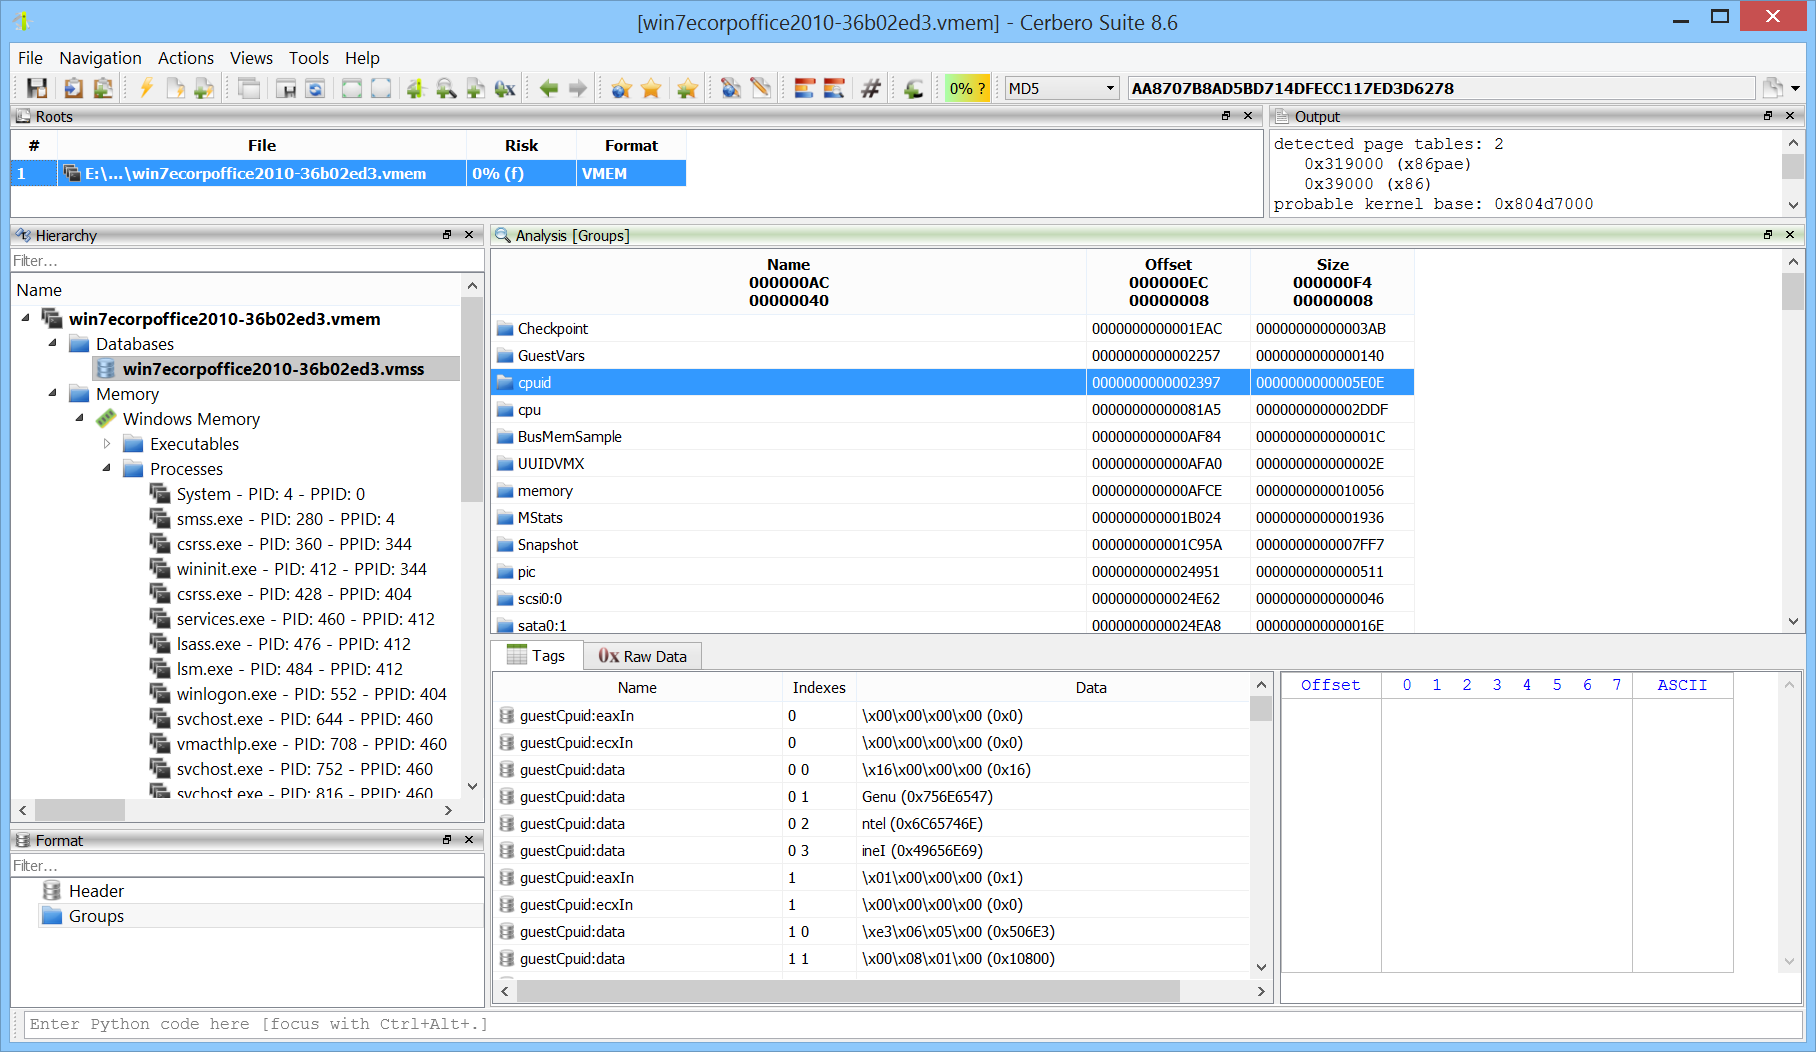Expand the Executables tree node
The width and height of the screenshot is (1816, 1052).
107,444
